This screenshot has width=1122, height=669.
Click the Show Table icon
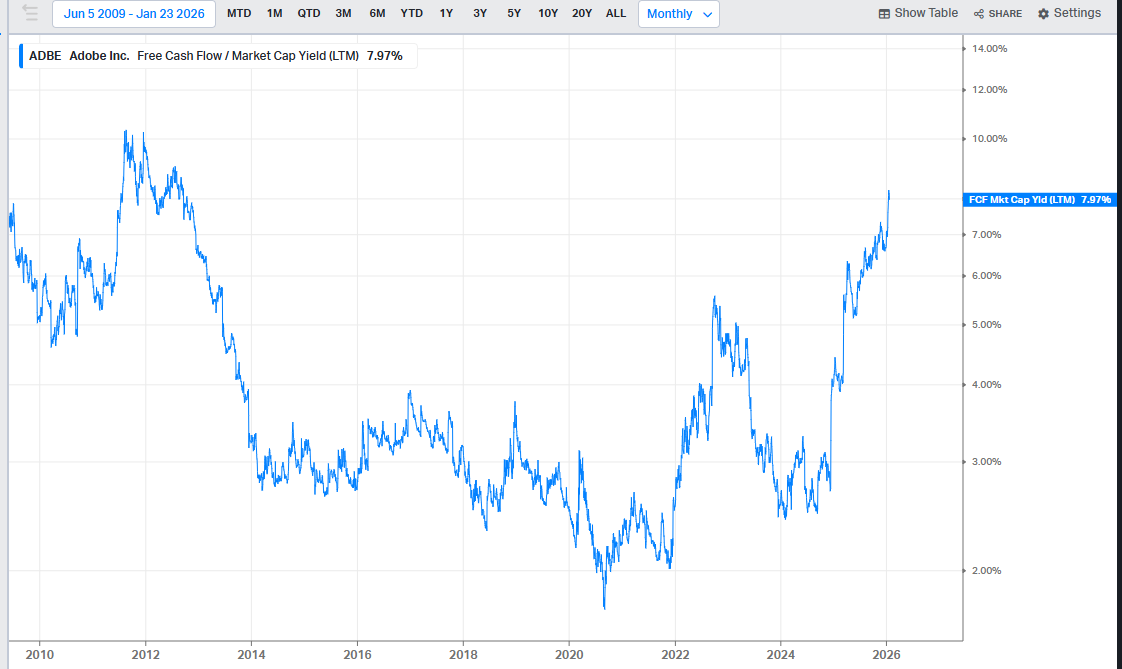(884, 14)
